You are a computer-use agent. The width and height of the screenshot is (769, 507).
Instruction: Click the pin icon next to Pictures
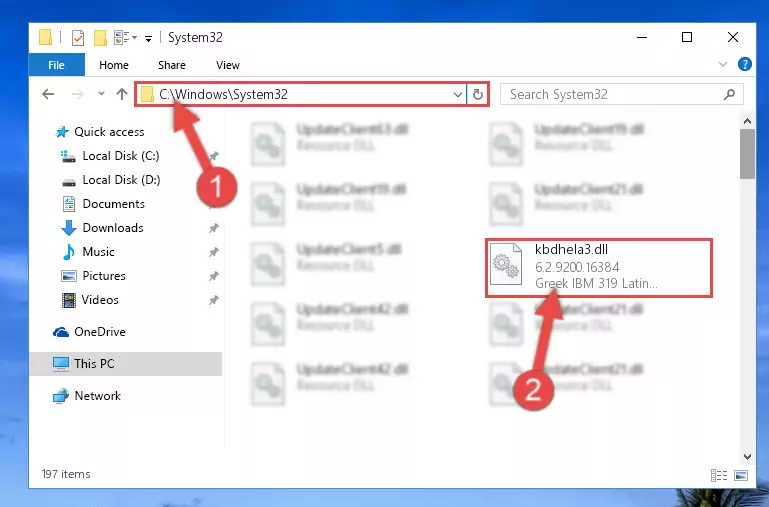pyautogui.click(x=213, y=276)
